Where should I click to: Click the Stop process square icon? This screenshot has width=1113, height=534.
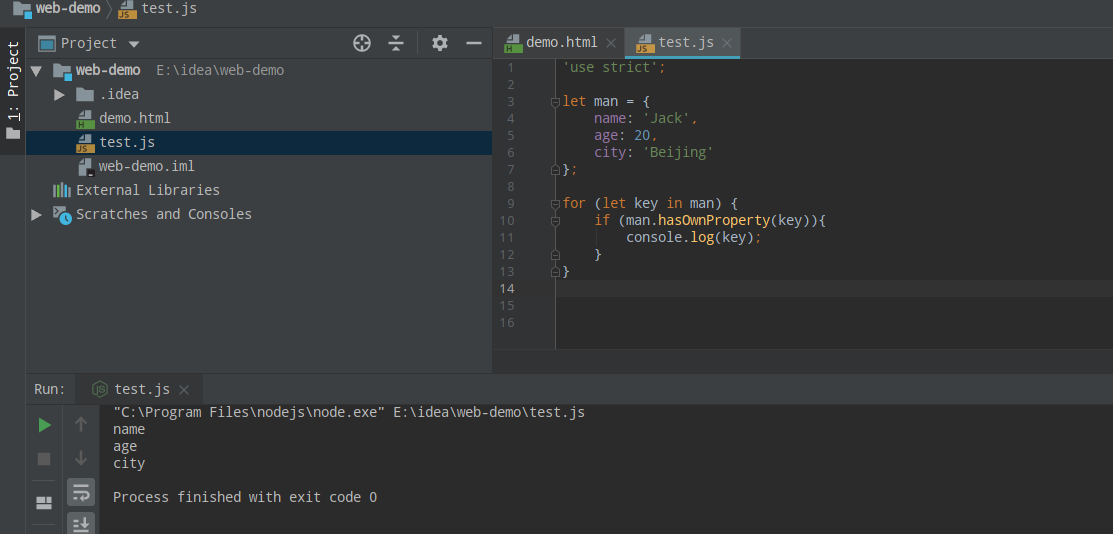[x=44, y=459]
